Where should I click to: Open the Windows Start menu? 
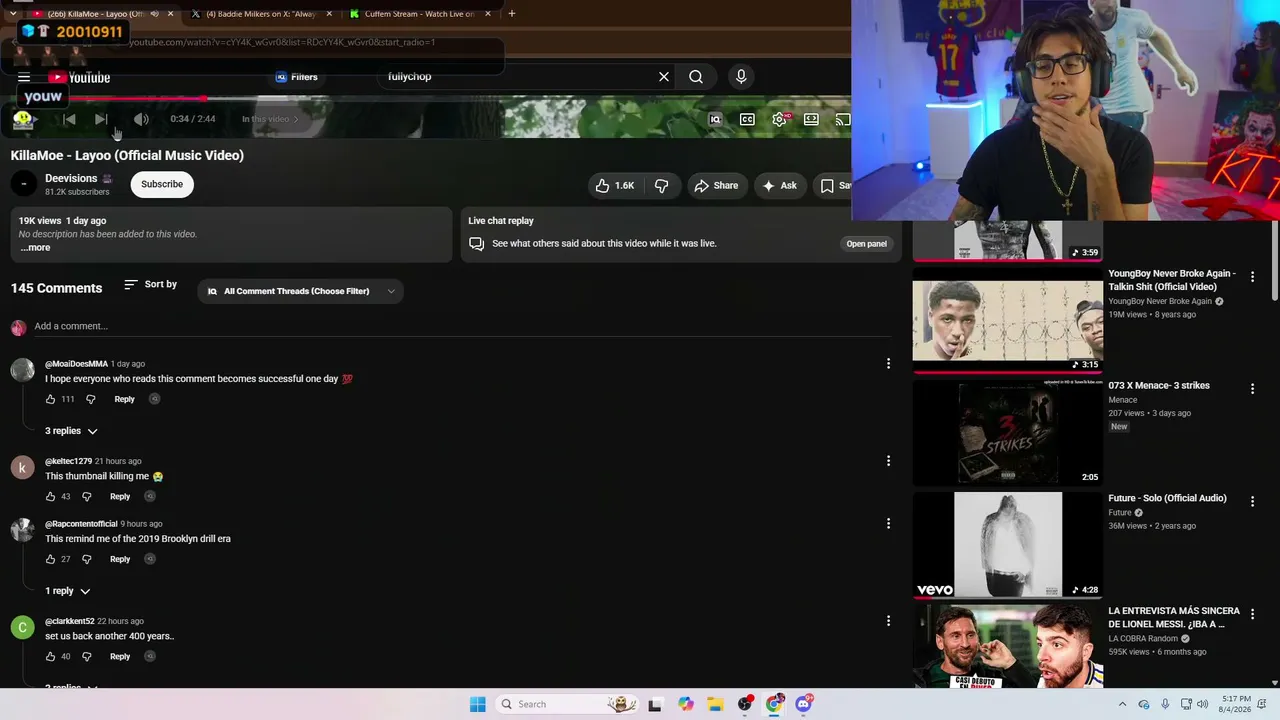coord(478,704)
